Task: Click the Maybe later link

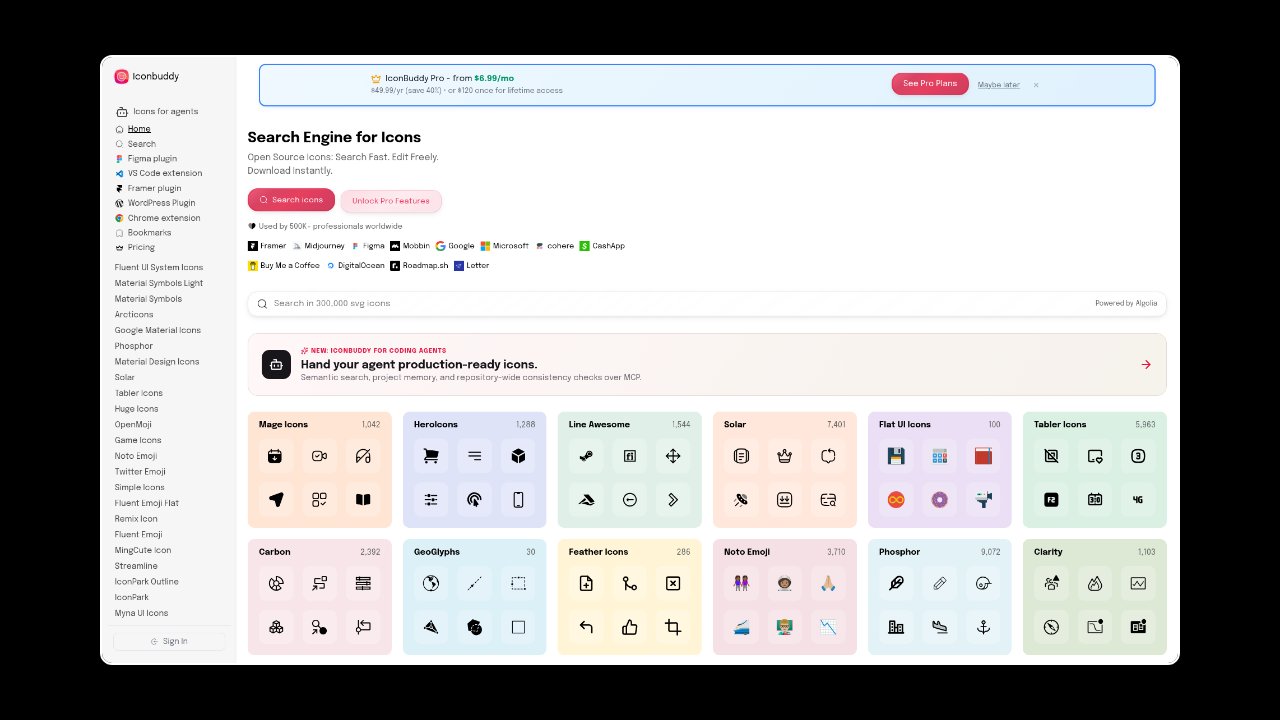Action: (x=999, y=85)
